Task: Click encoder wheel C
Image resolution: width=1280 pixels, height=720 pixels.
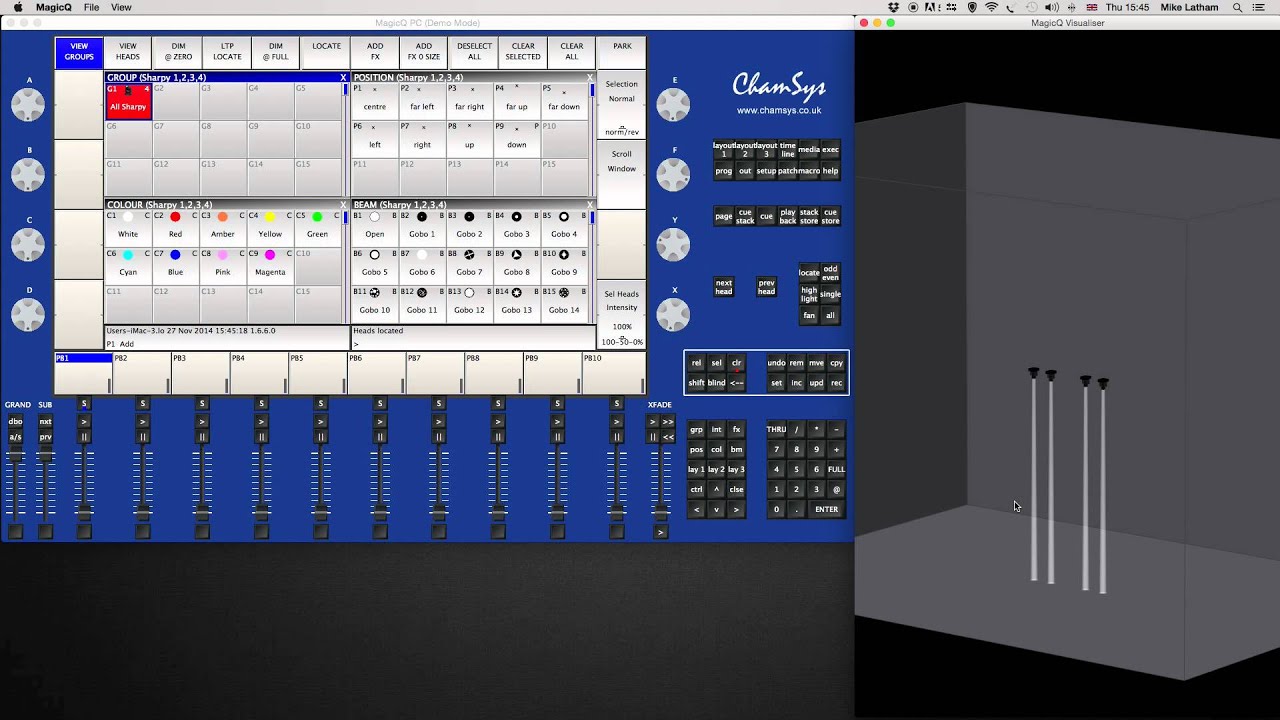Action: pos(28,244)
